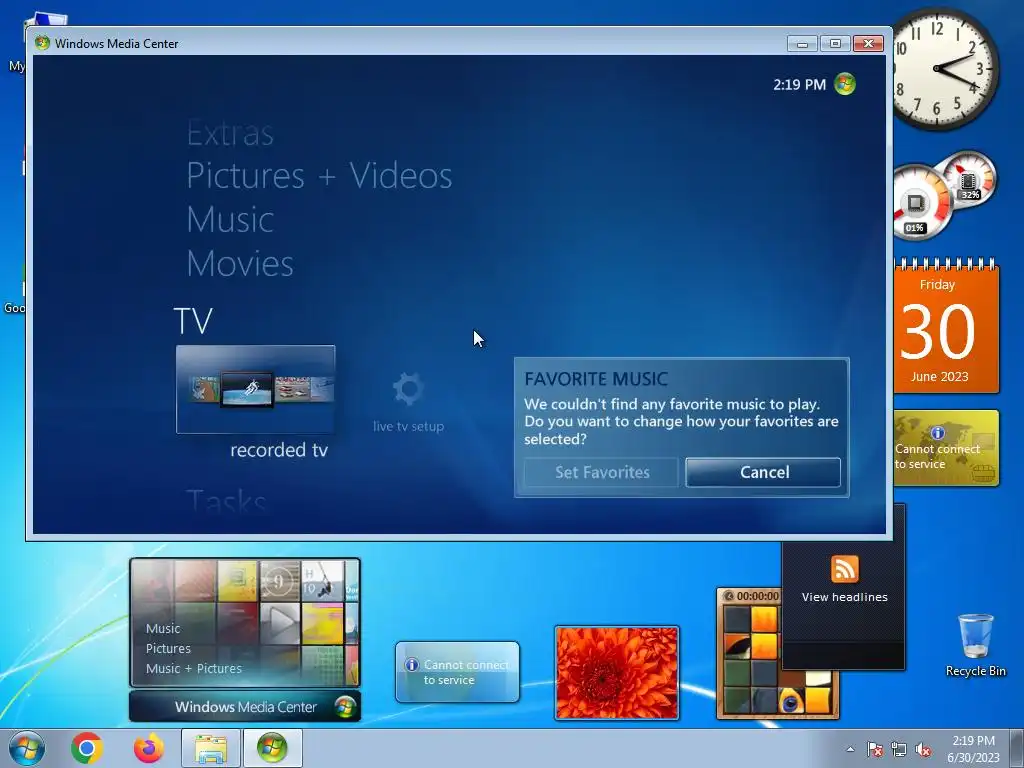Select Pictures in the Media Center gadget

coord(168,648)
